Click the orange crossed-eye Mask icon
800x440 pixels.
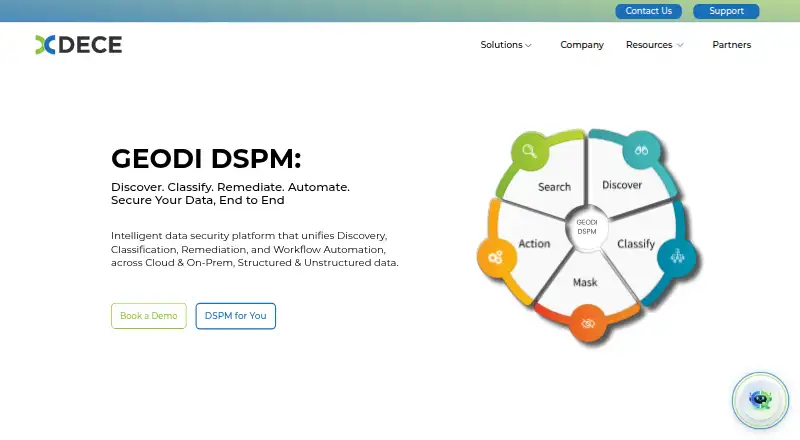click(588, 323)
